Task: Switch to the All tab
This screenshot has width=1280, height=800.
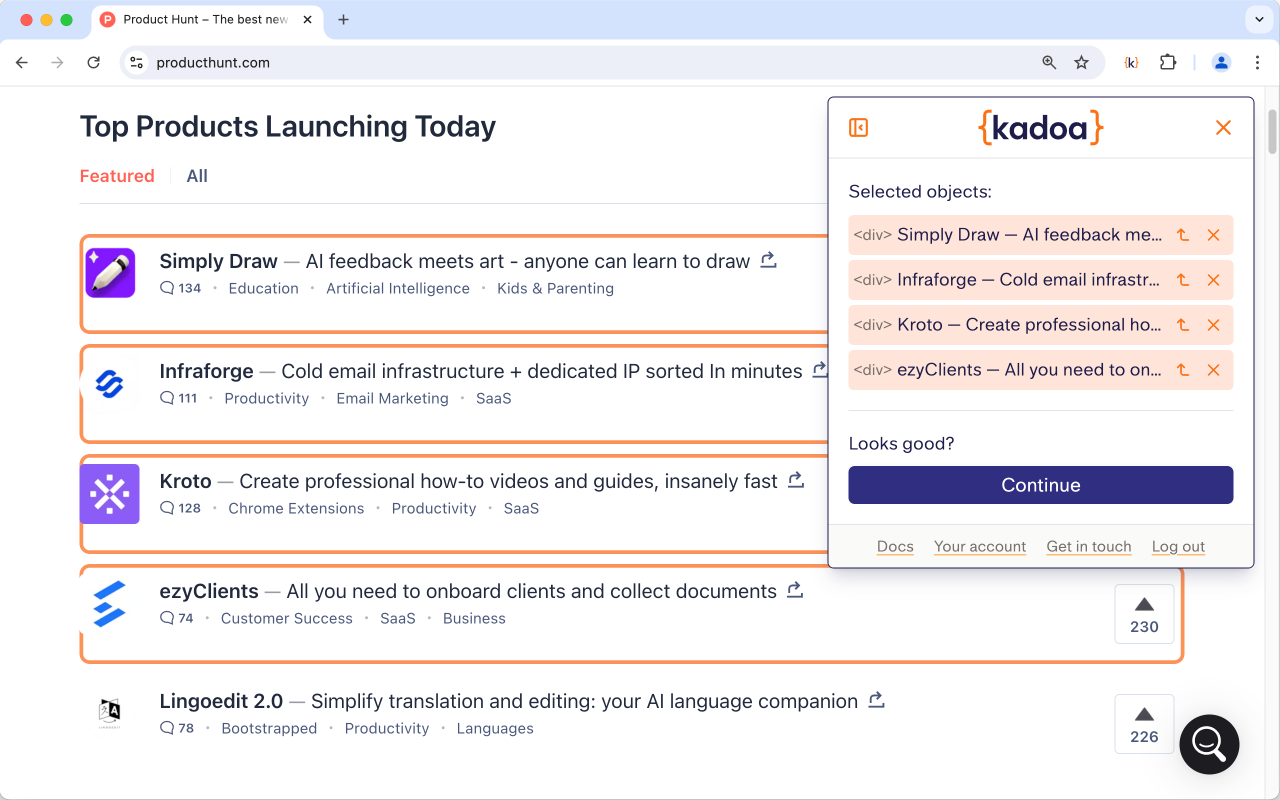Action: click(x=196, y=175)
